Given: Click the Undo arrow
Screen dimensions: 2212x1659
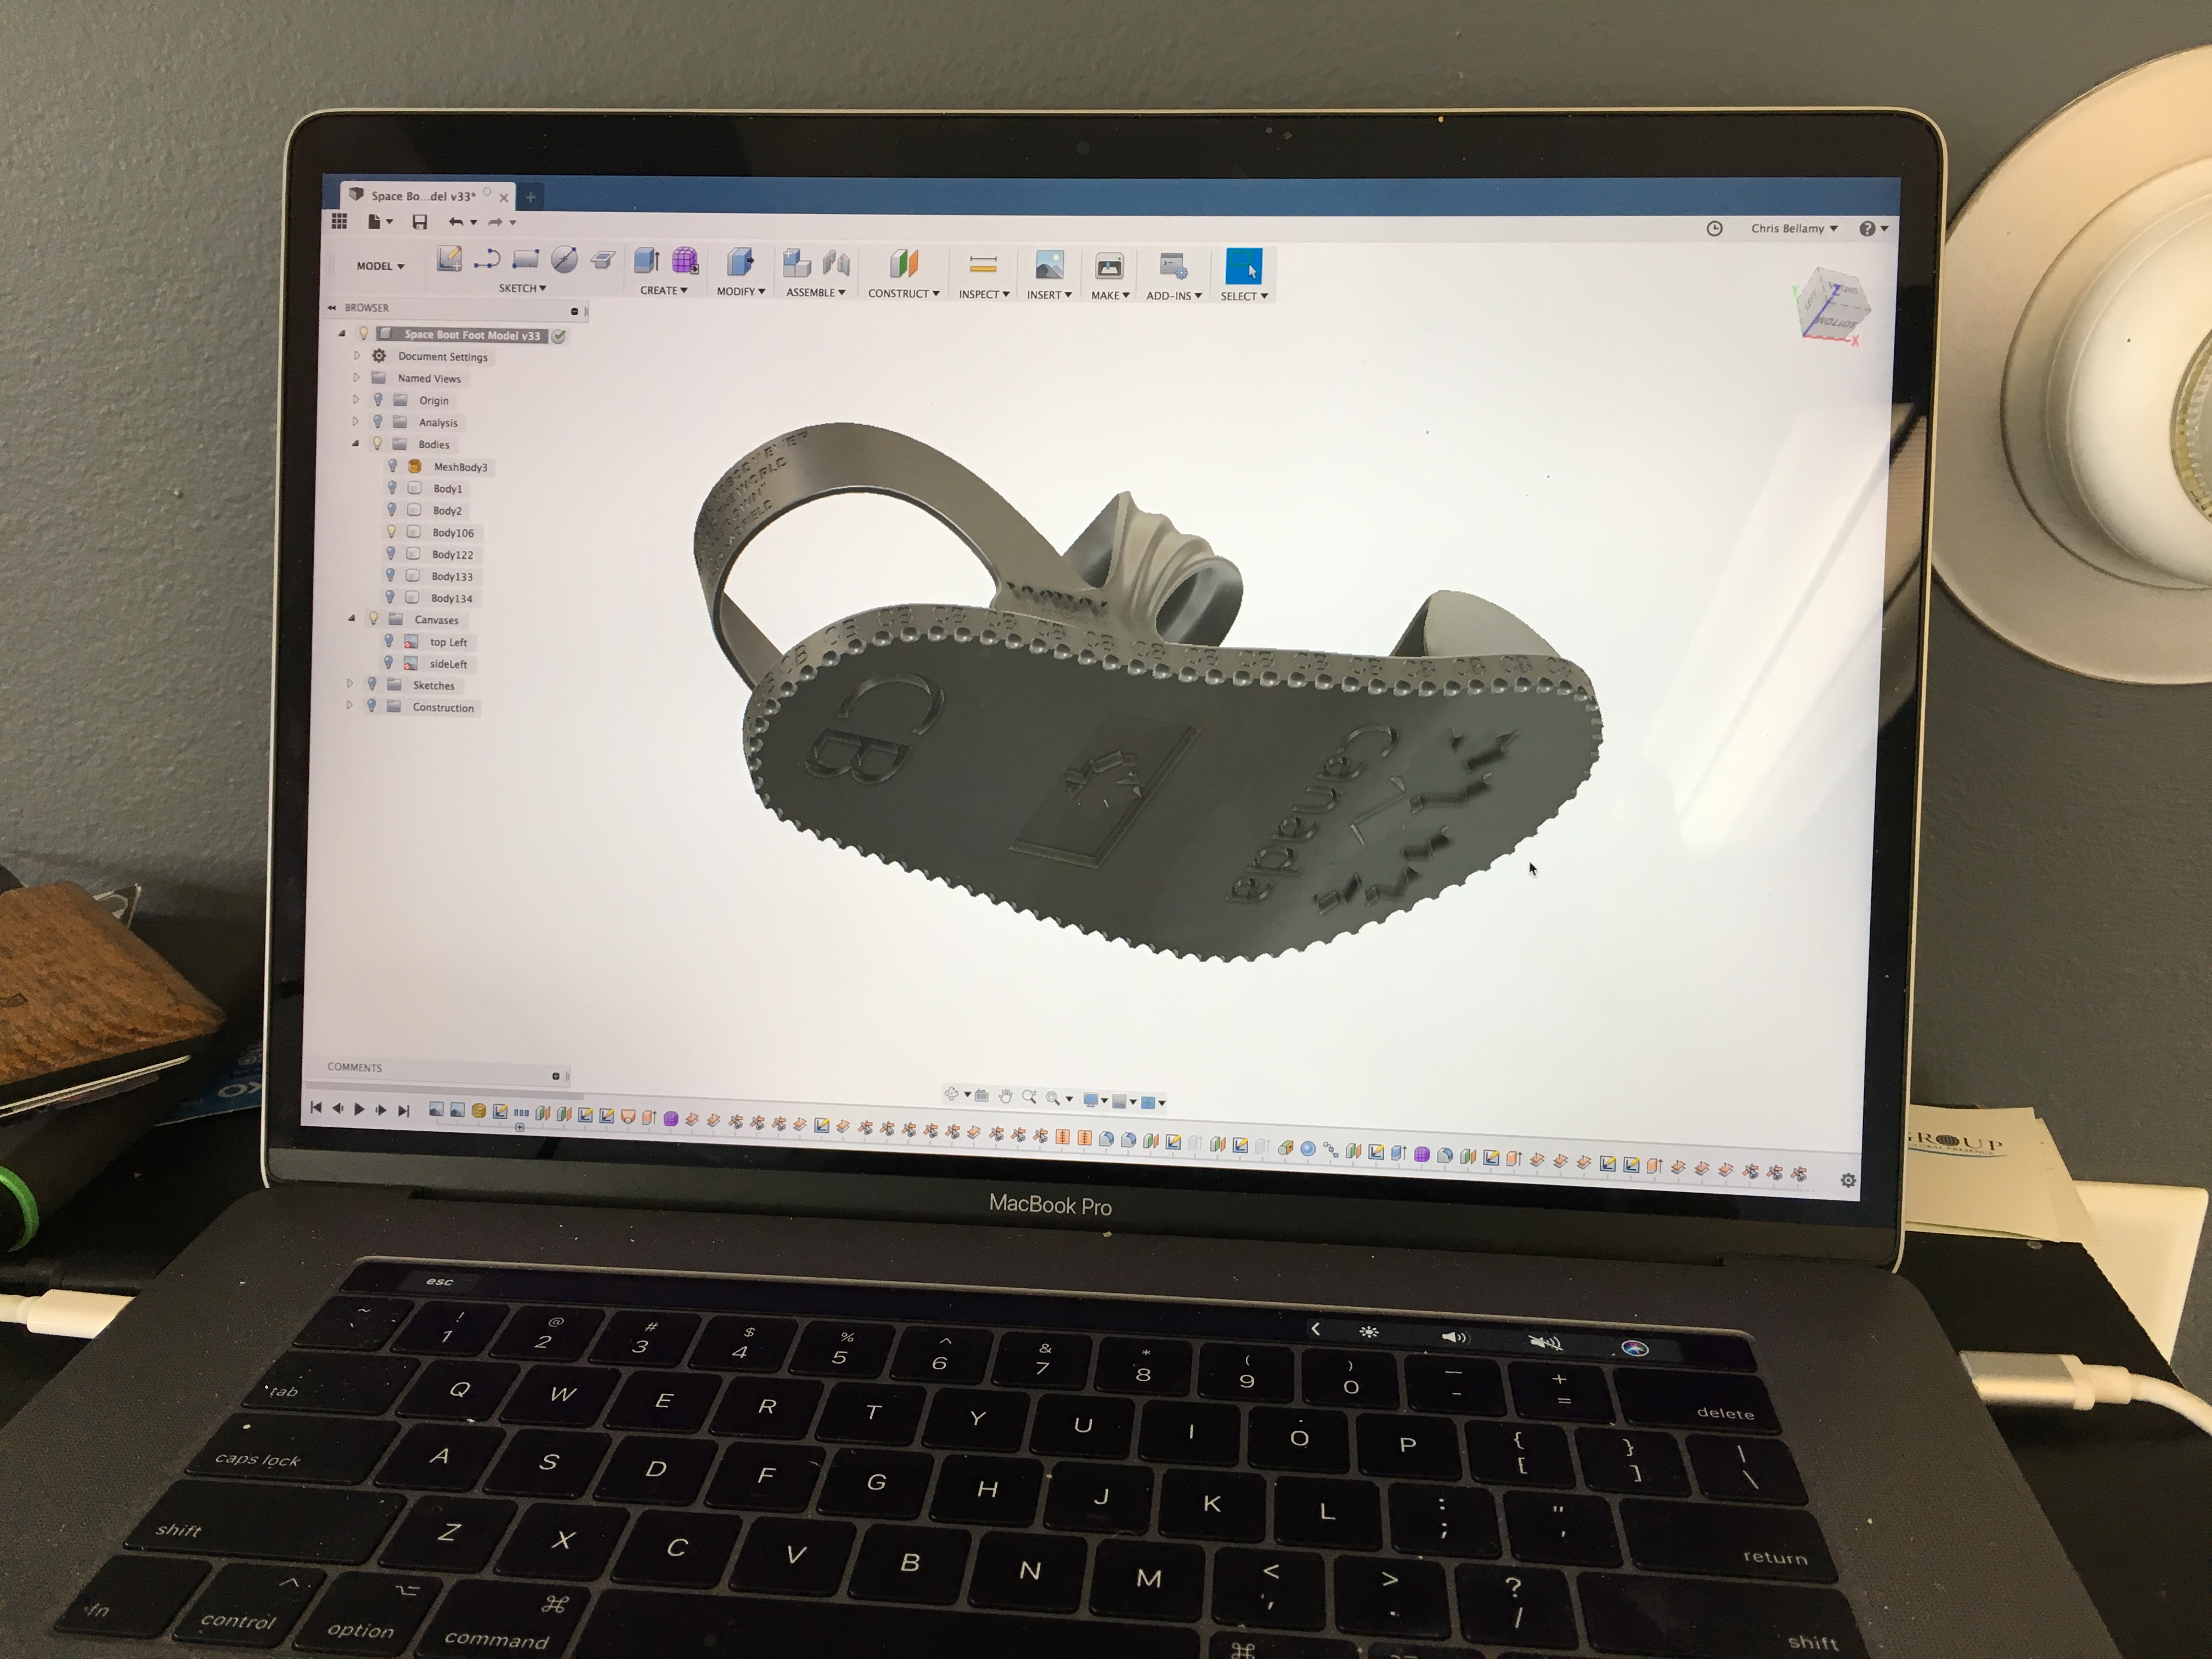Looking at the screenshot, I should pos(456,222).
